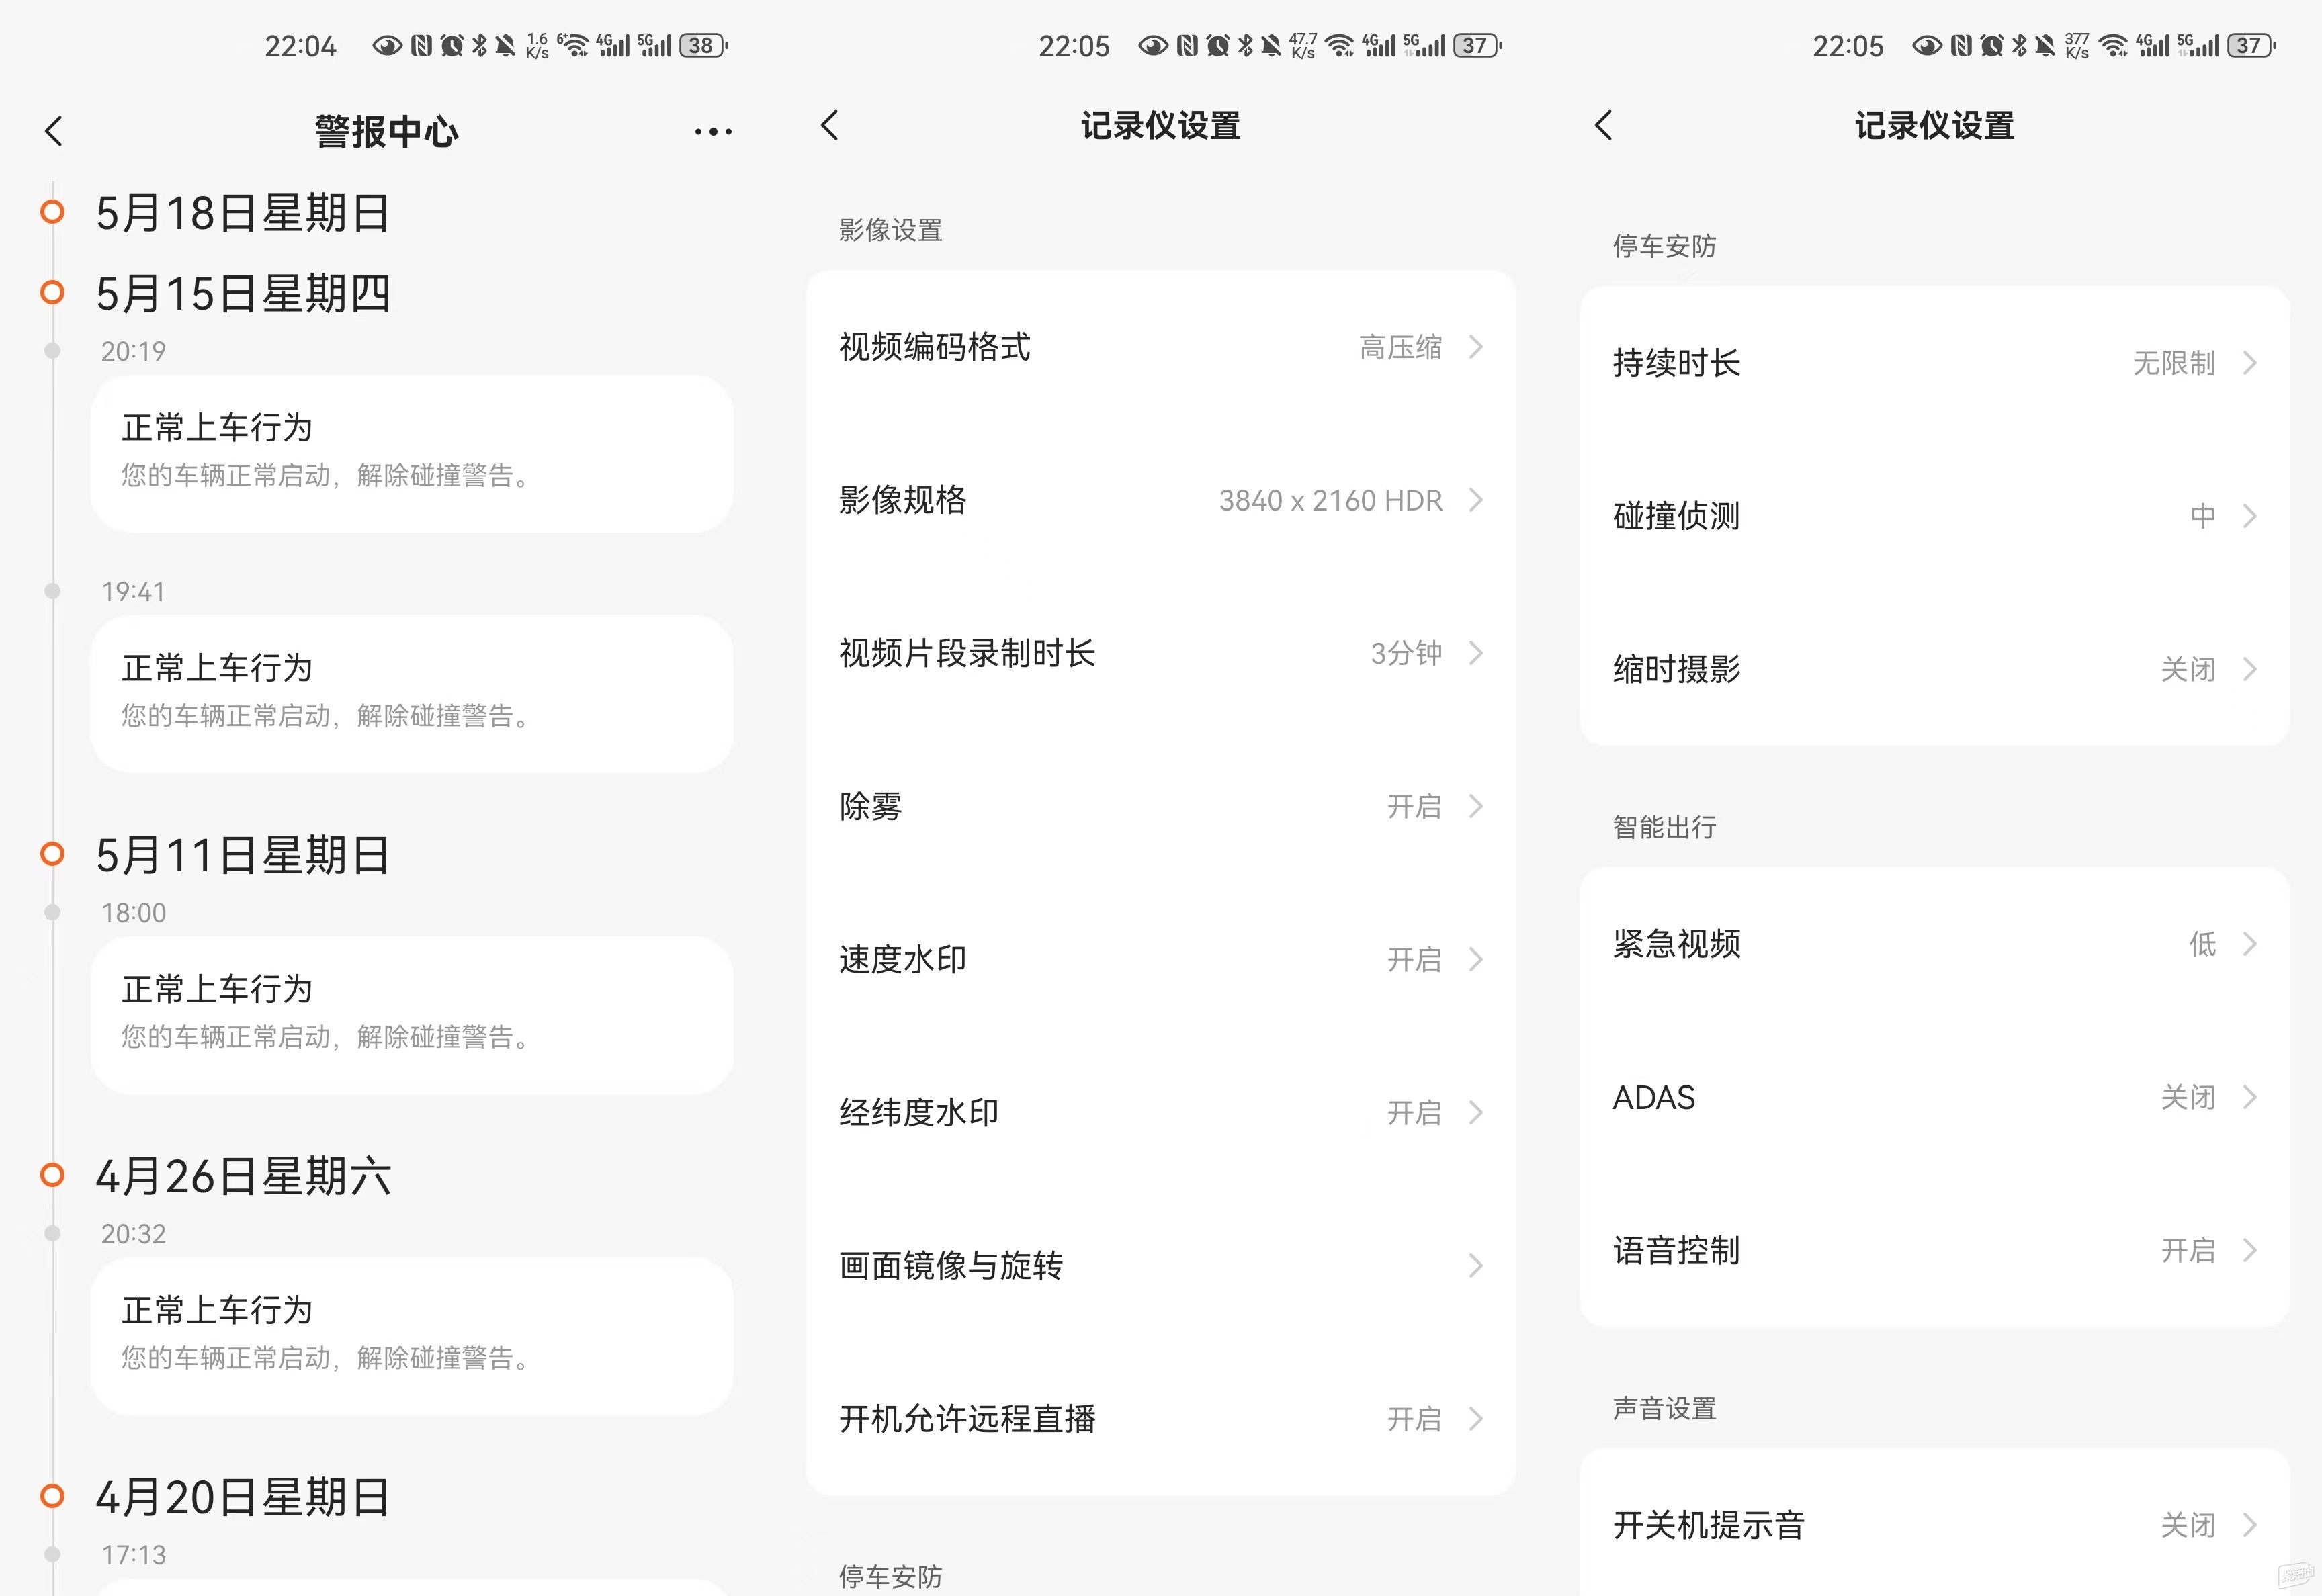Expand chevron on 画面镜像与旋转 row

pos(1476,1266)
